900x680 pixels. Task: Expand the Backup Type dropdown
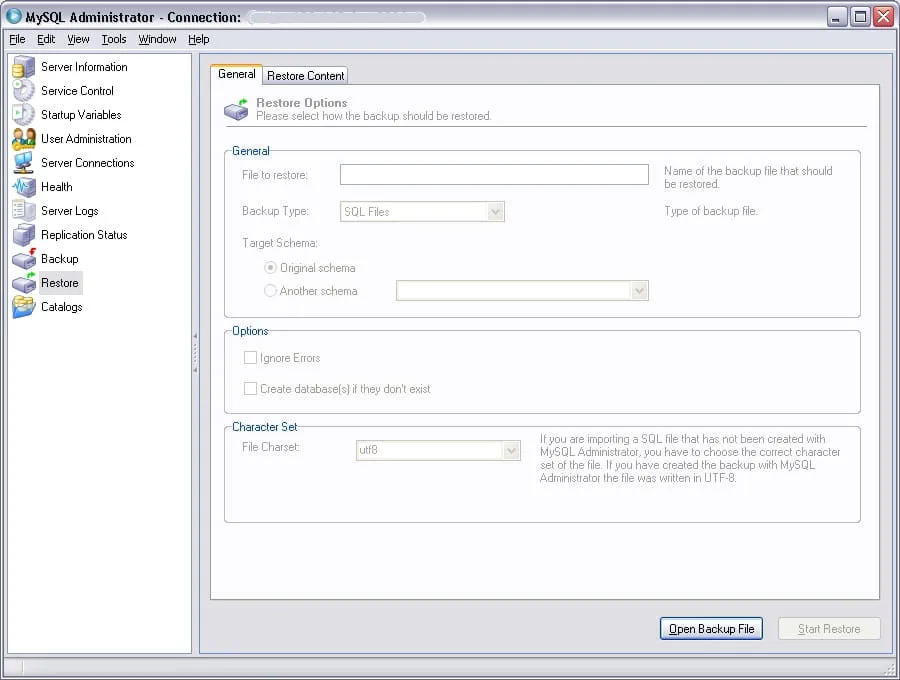click(495, 212)
